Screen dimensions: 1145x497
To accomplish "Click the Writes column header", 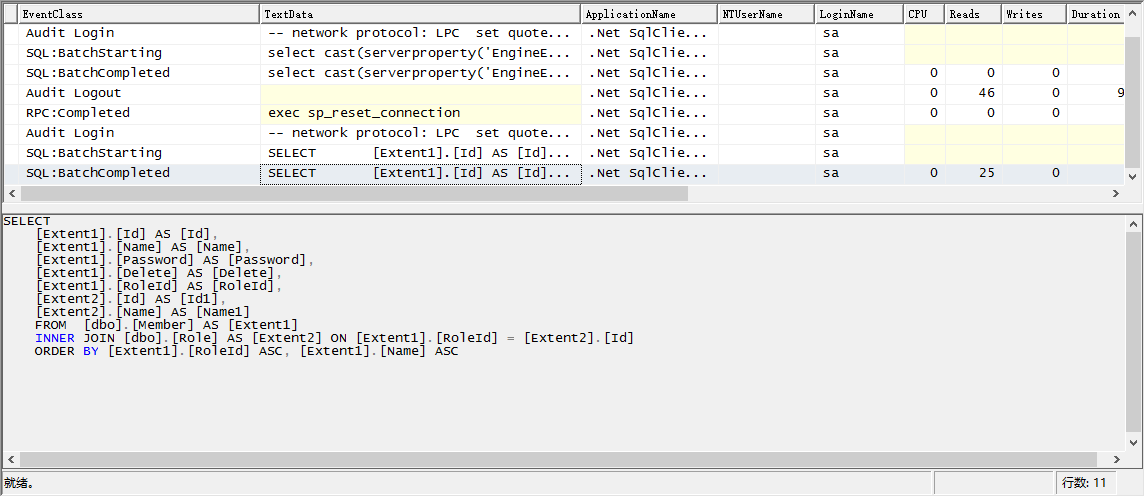I will click(1034, 14).
